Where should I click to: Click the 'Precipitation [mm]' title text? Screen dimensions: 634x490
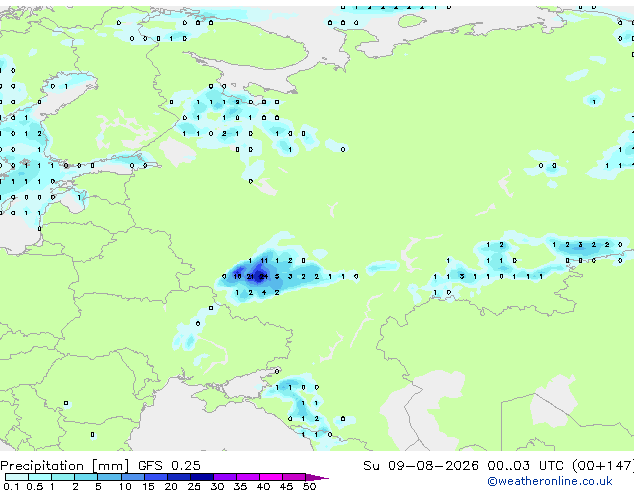pyautogui.click(x=65, y=466)
